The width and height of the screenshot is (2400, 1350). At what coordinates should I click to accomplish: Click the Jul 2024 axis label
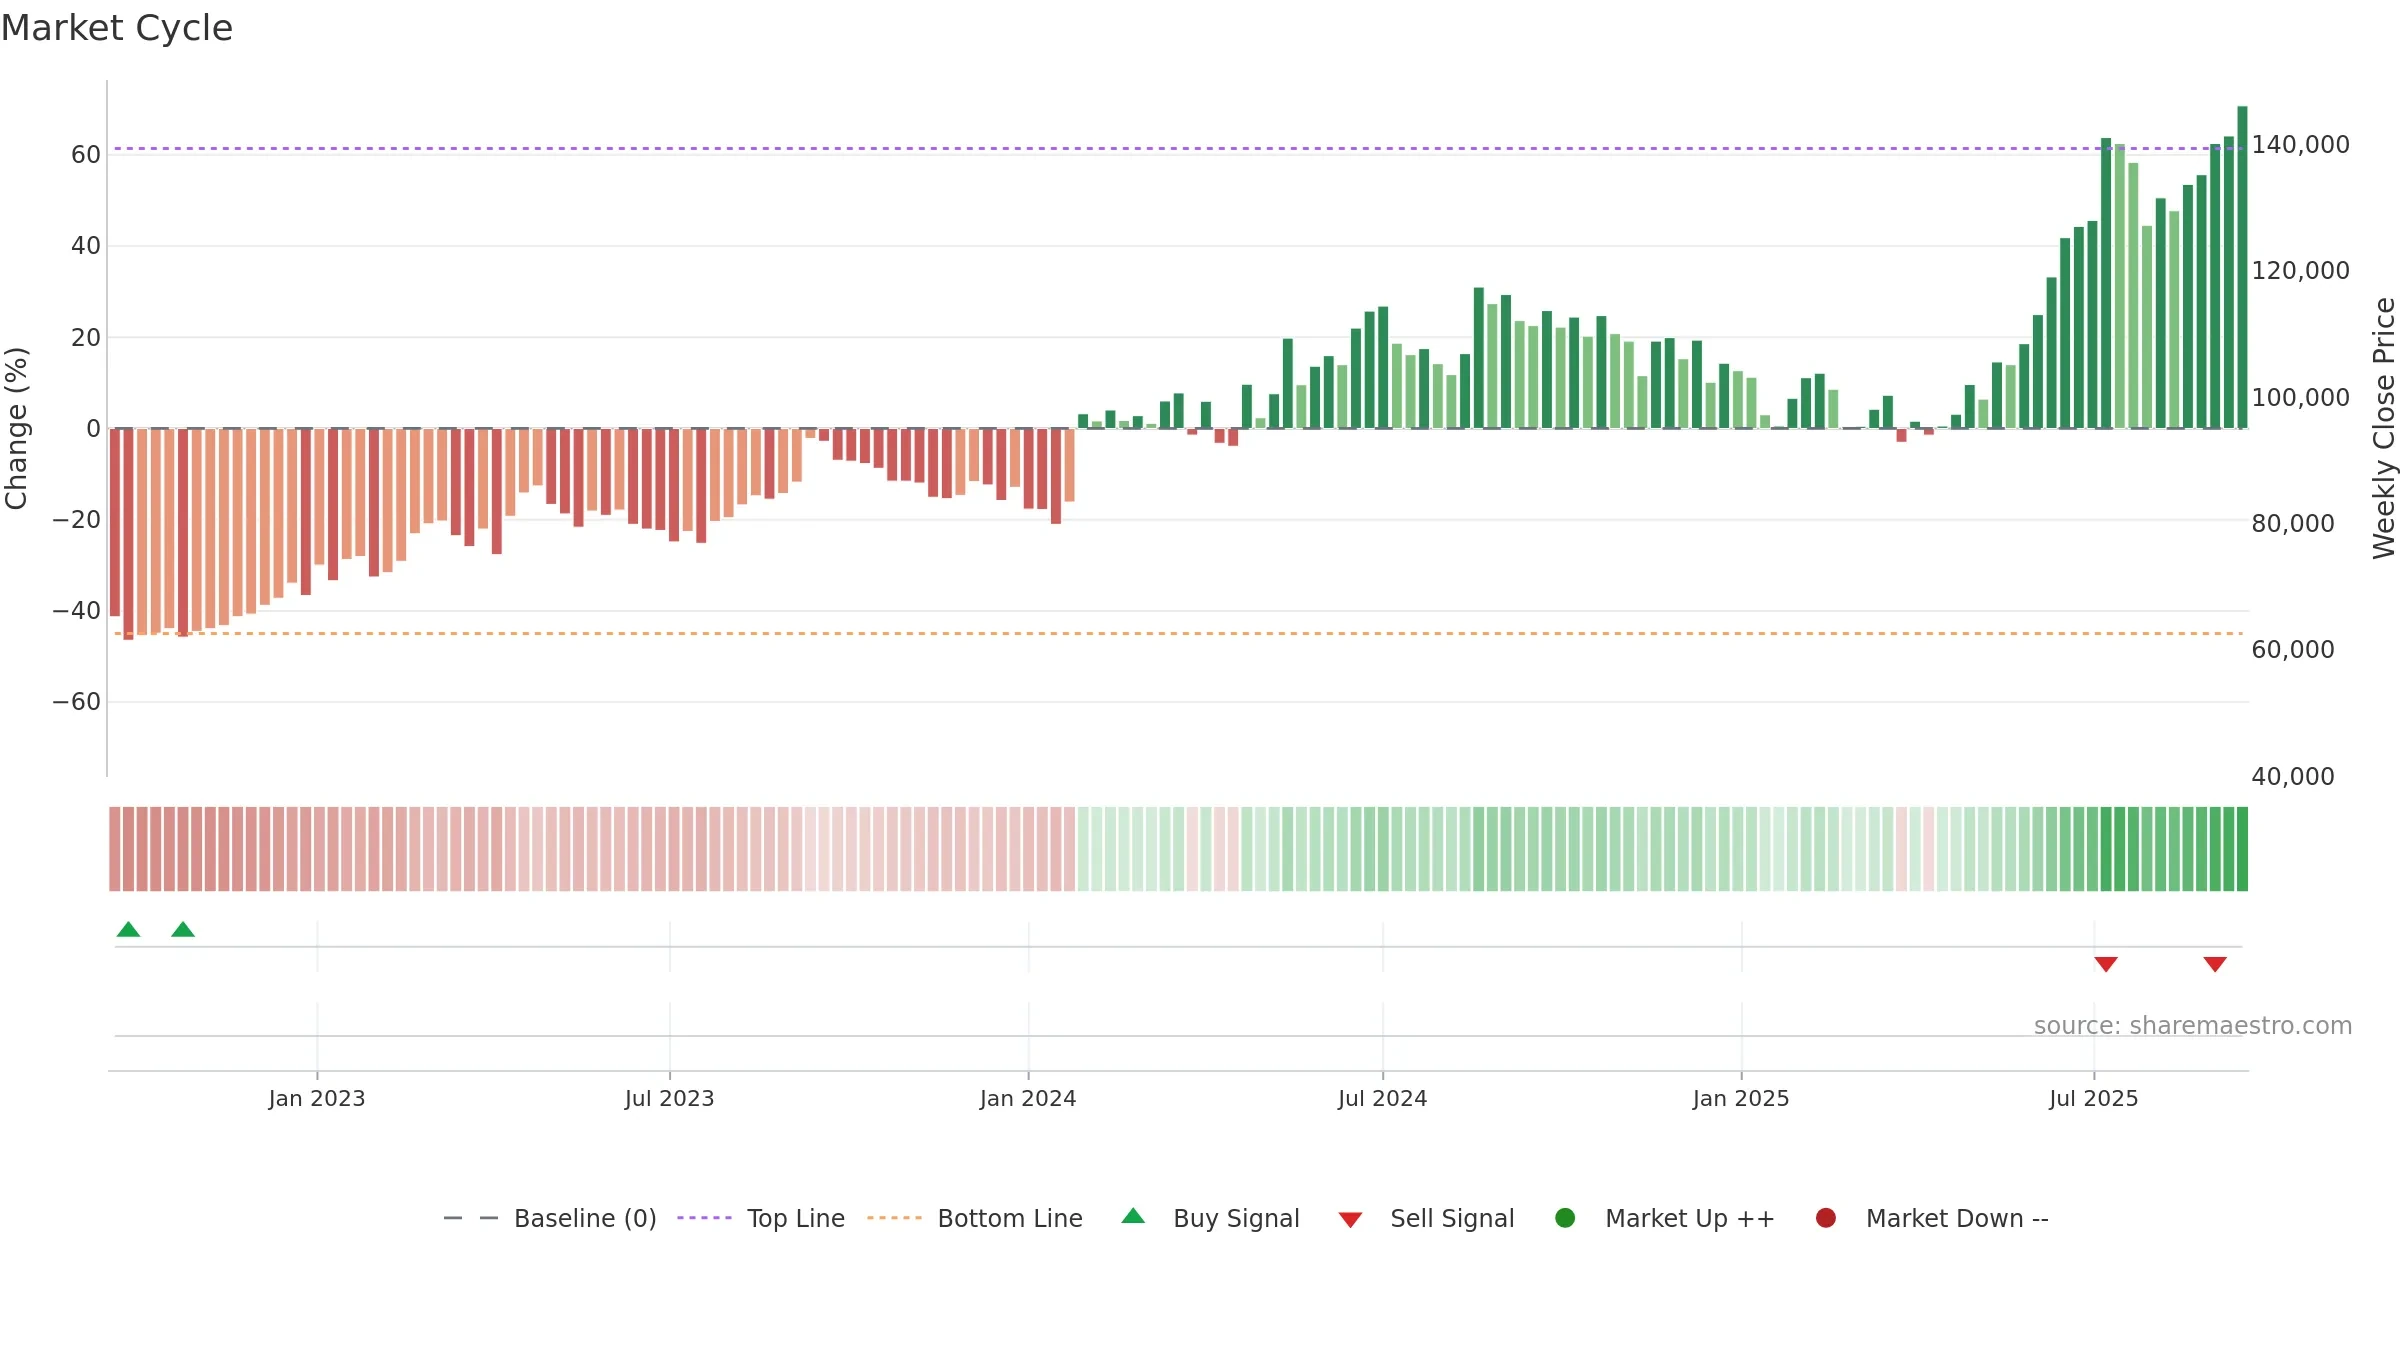pyautogui.click(x=1383, y=1098)
